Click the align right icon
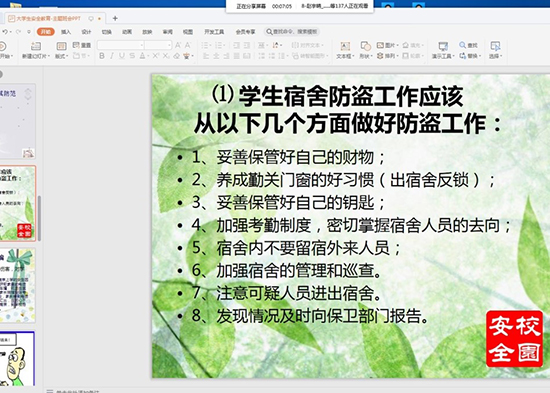Screen dimensions: 550x393 point(227,56)
